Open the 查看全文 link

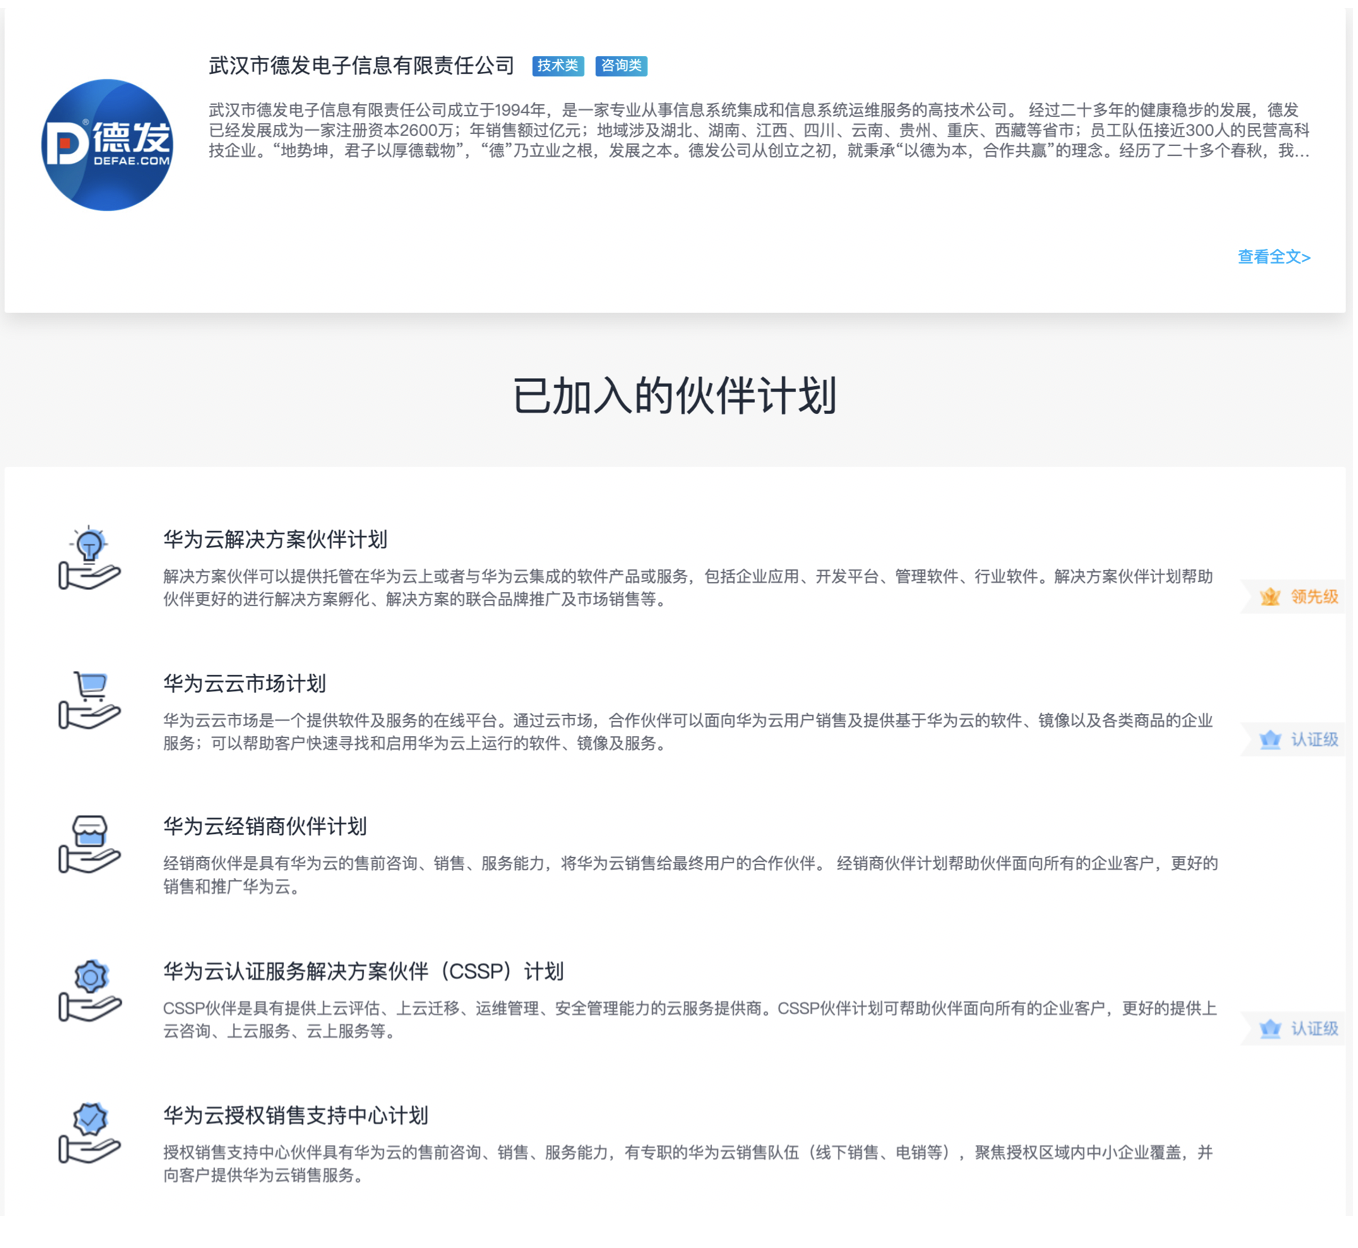pyautogui.click(x=1273, y=257)
